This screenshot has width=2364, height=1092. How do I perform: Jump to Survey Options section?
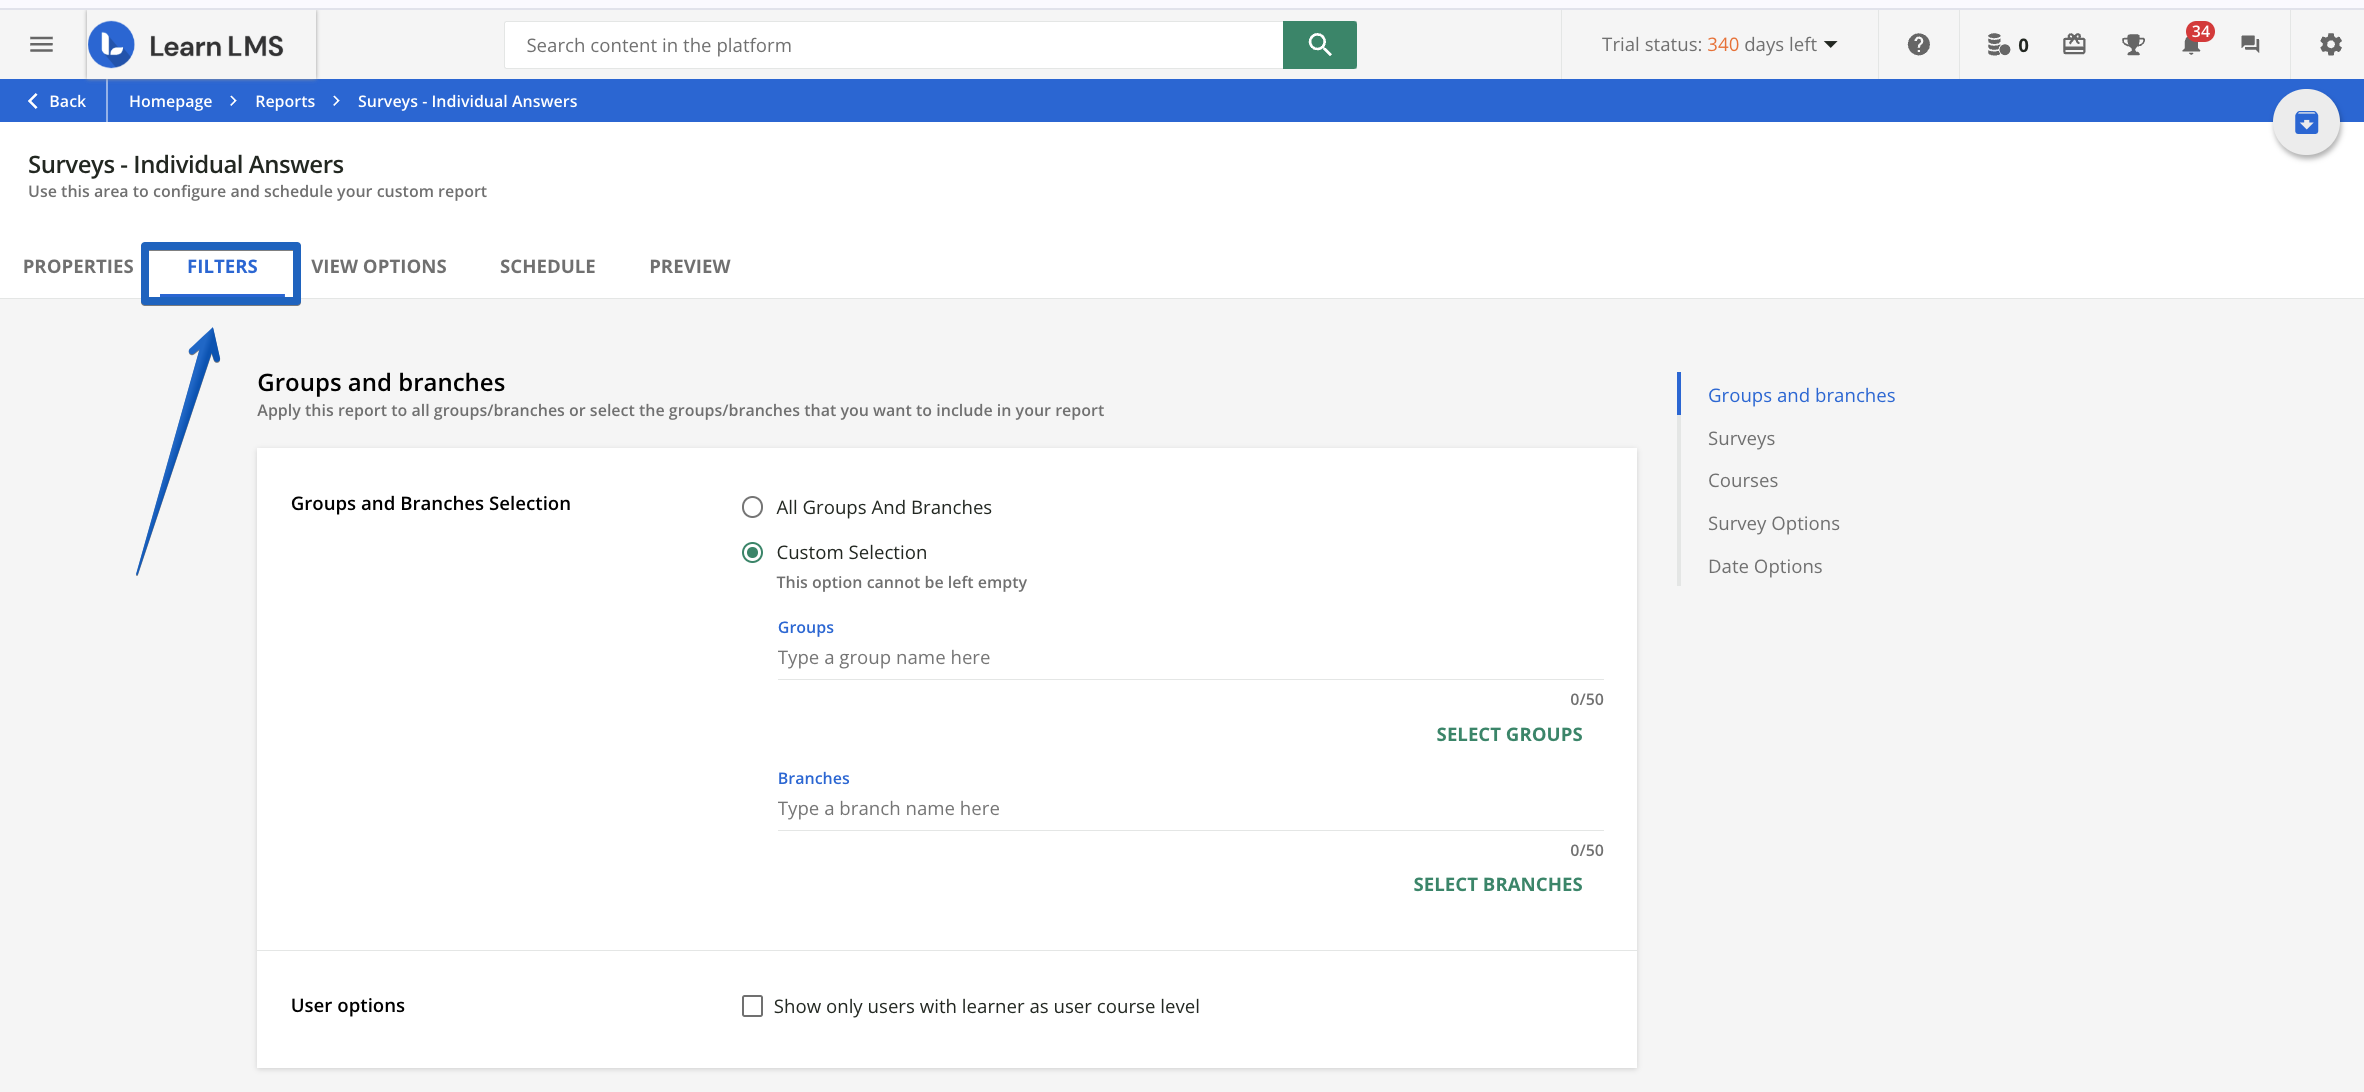(1773, 523)
